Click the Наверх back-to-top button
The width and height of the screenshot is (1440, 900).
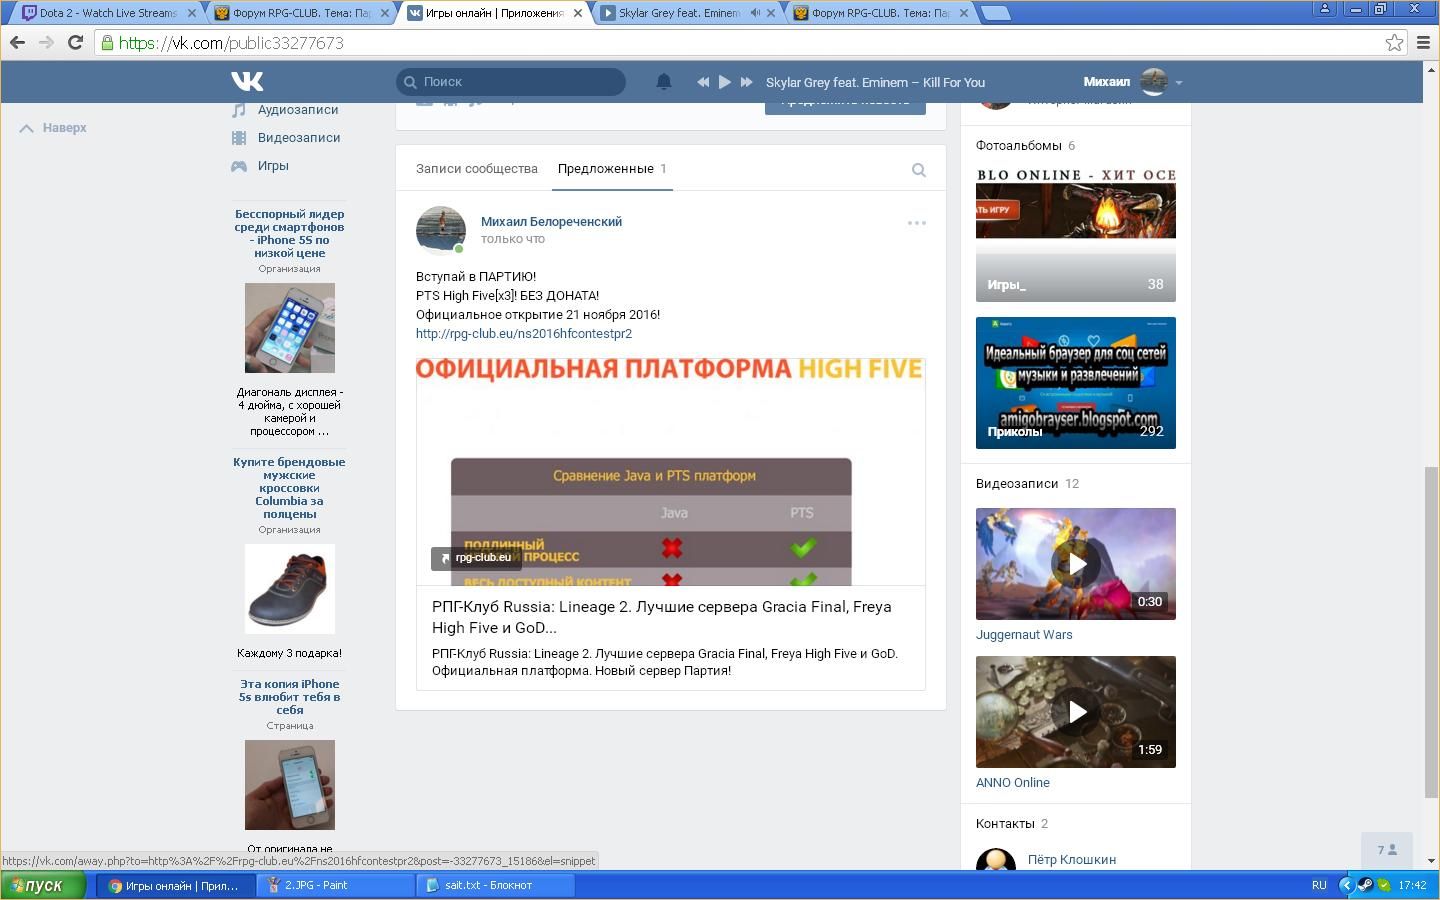pyautogui.click(x=54, y=128)
